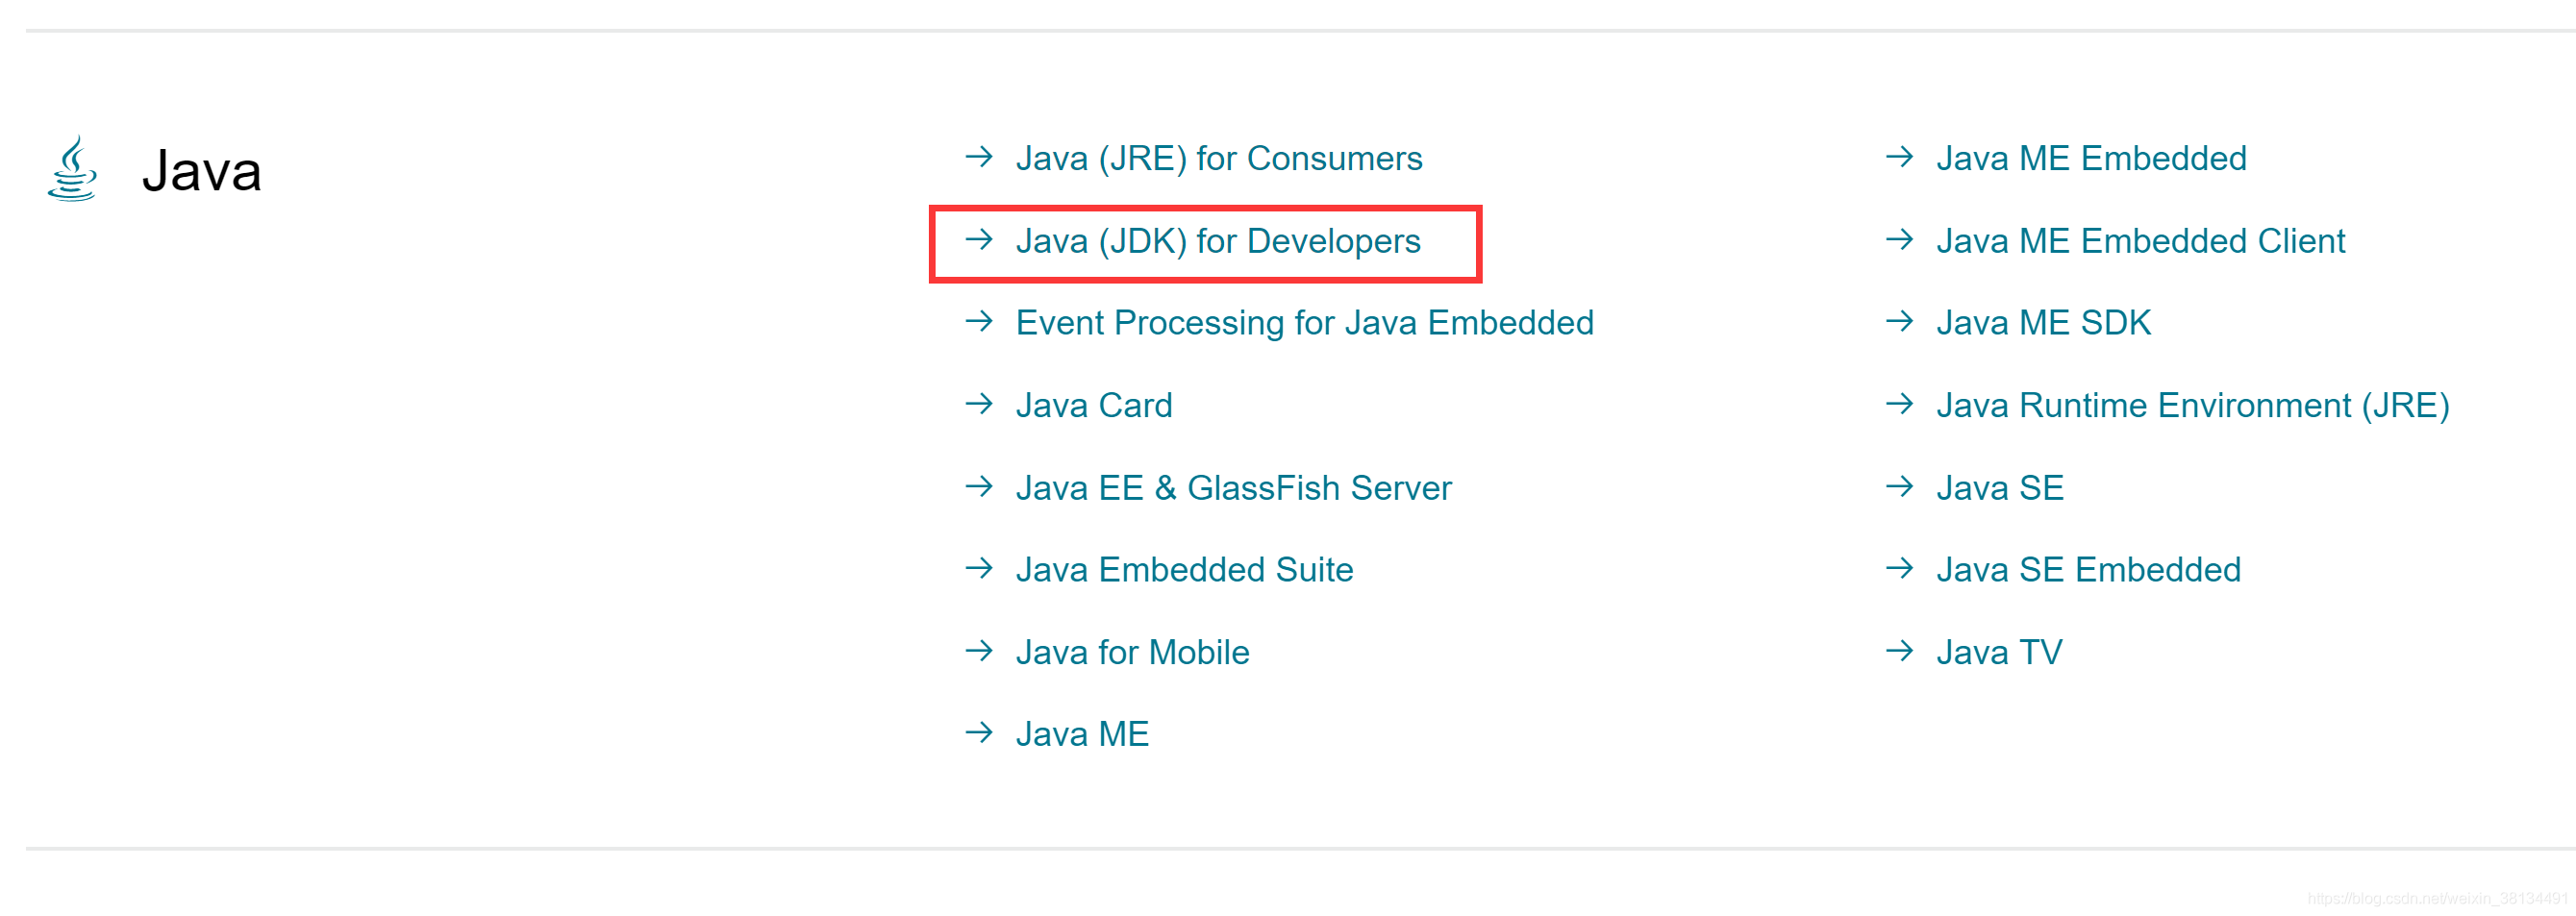The height and width of the screenshot is (916, 2576).
Task: Open the Java ME link
Action: 1082,734
